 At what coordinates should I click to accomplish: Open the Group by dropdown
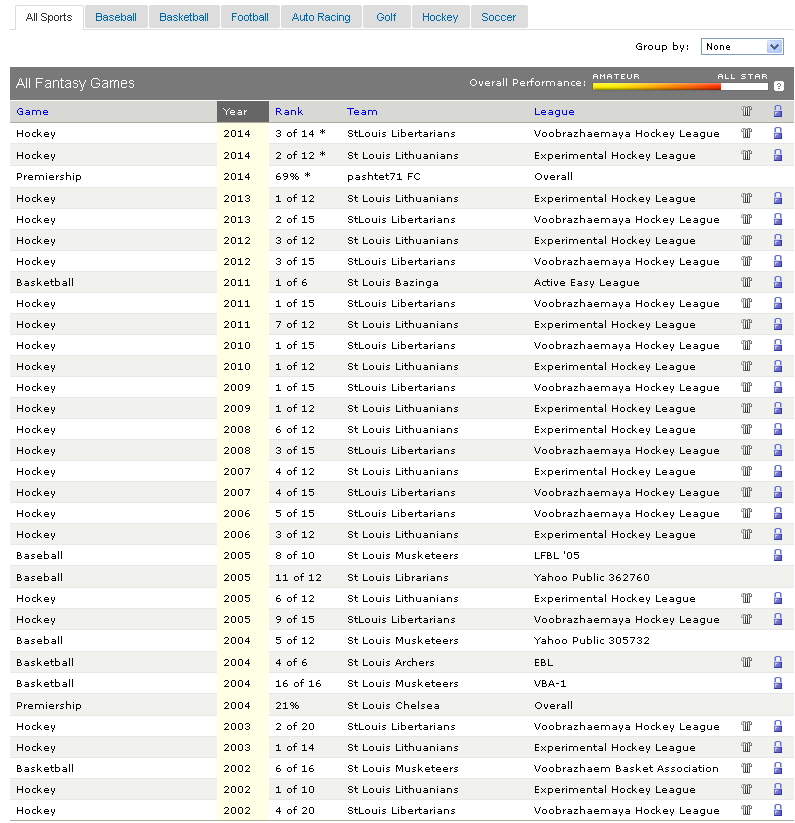(742, 47)
